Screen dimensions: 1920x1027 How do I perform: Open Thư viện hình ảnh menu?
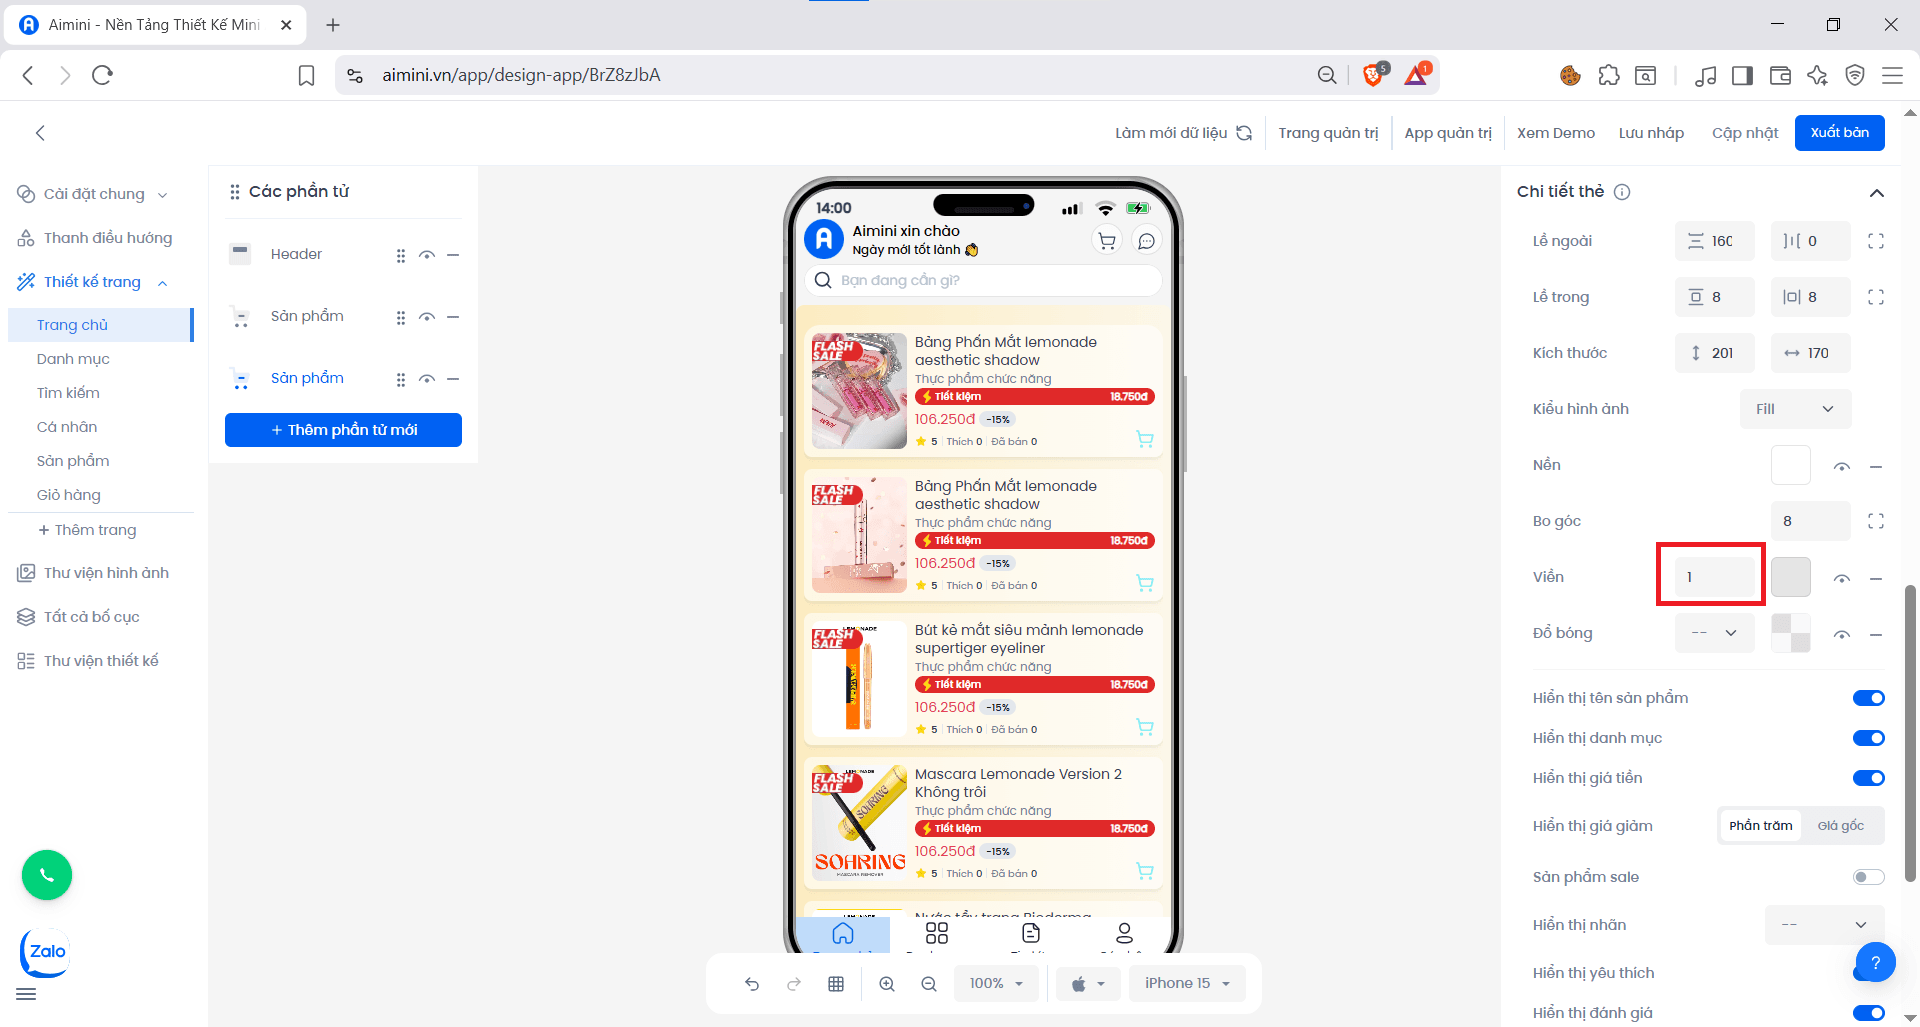106,573
